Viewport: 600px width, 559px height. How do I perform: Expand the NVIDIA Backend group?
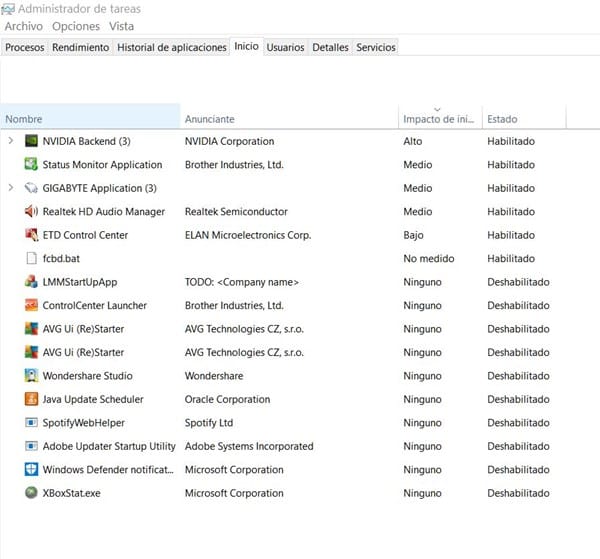tap(11, 141)
